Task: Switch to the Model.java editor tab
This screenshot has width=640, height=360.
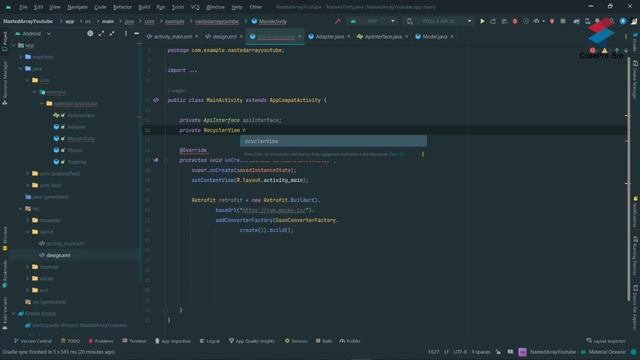Action: [x=435, y=36]
